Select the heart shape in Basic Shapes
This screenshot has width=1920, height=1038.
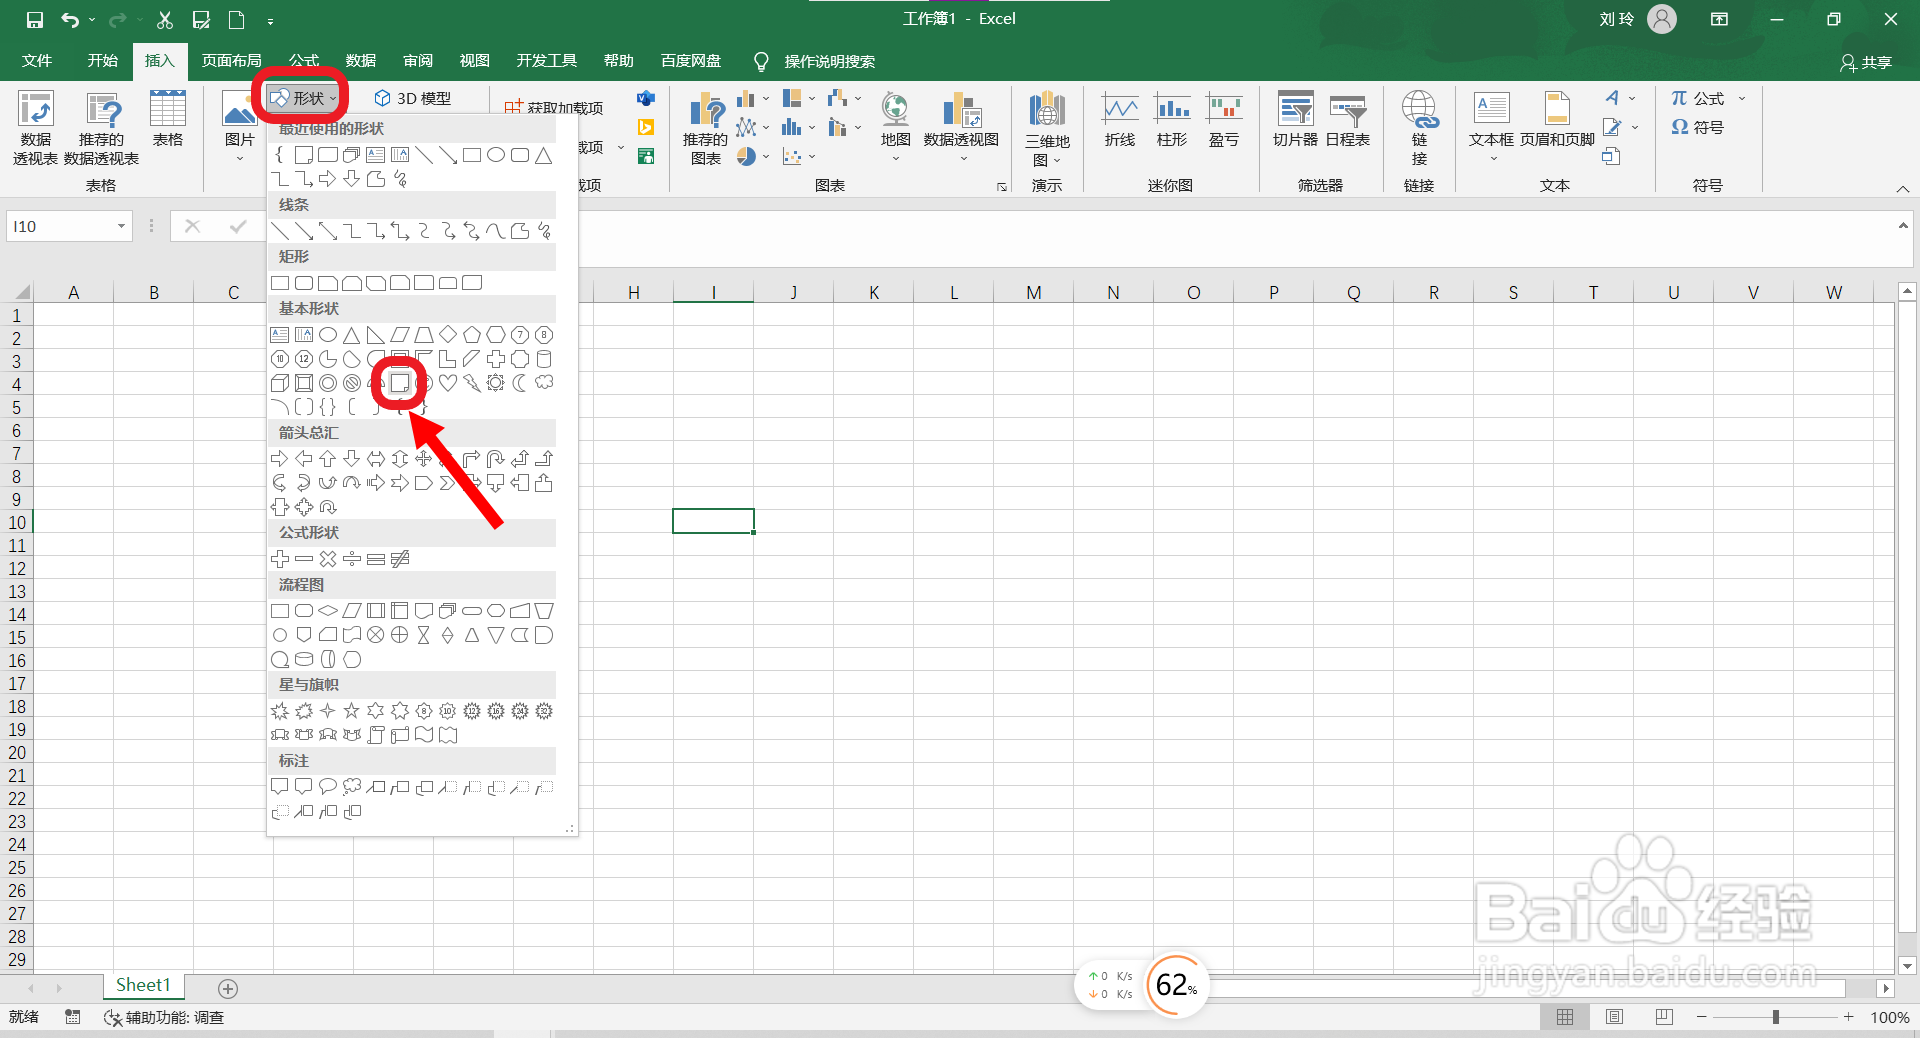tap(447, 383)
